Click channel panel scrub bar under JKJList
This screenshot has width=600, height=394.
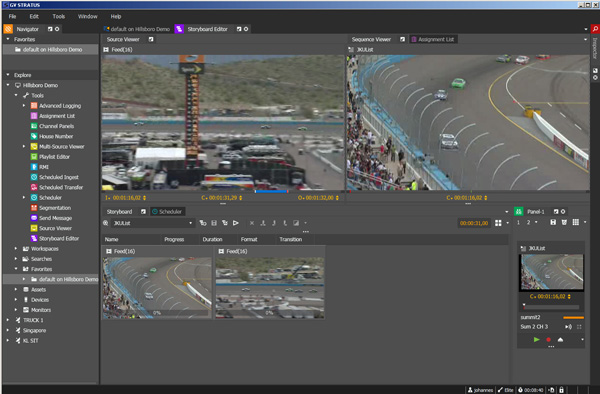[551, 306]
